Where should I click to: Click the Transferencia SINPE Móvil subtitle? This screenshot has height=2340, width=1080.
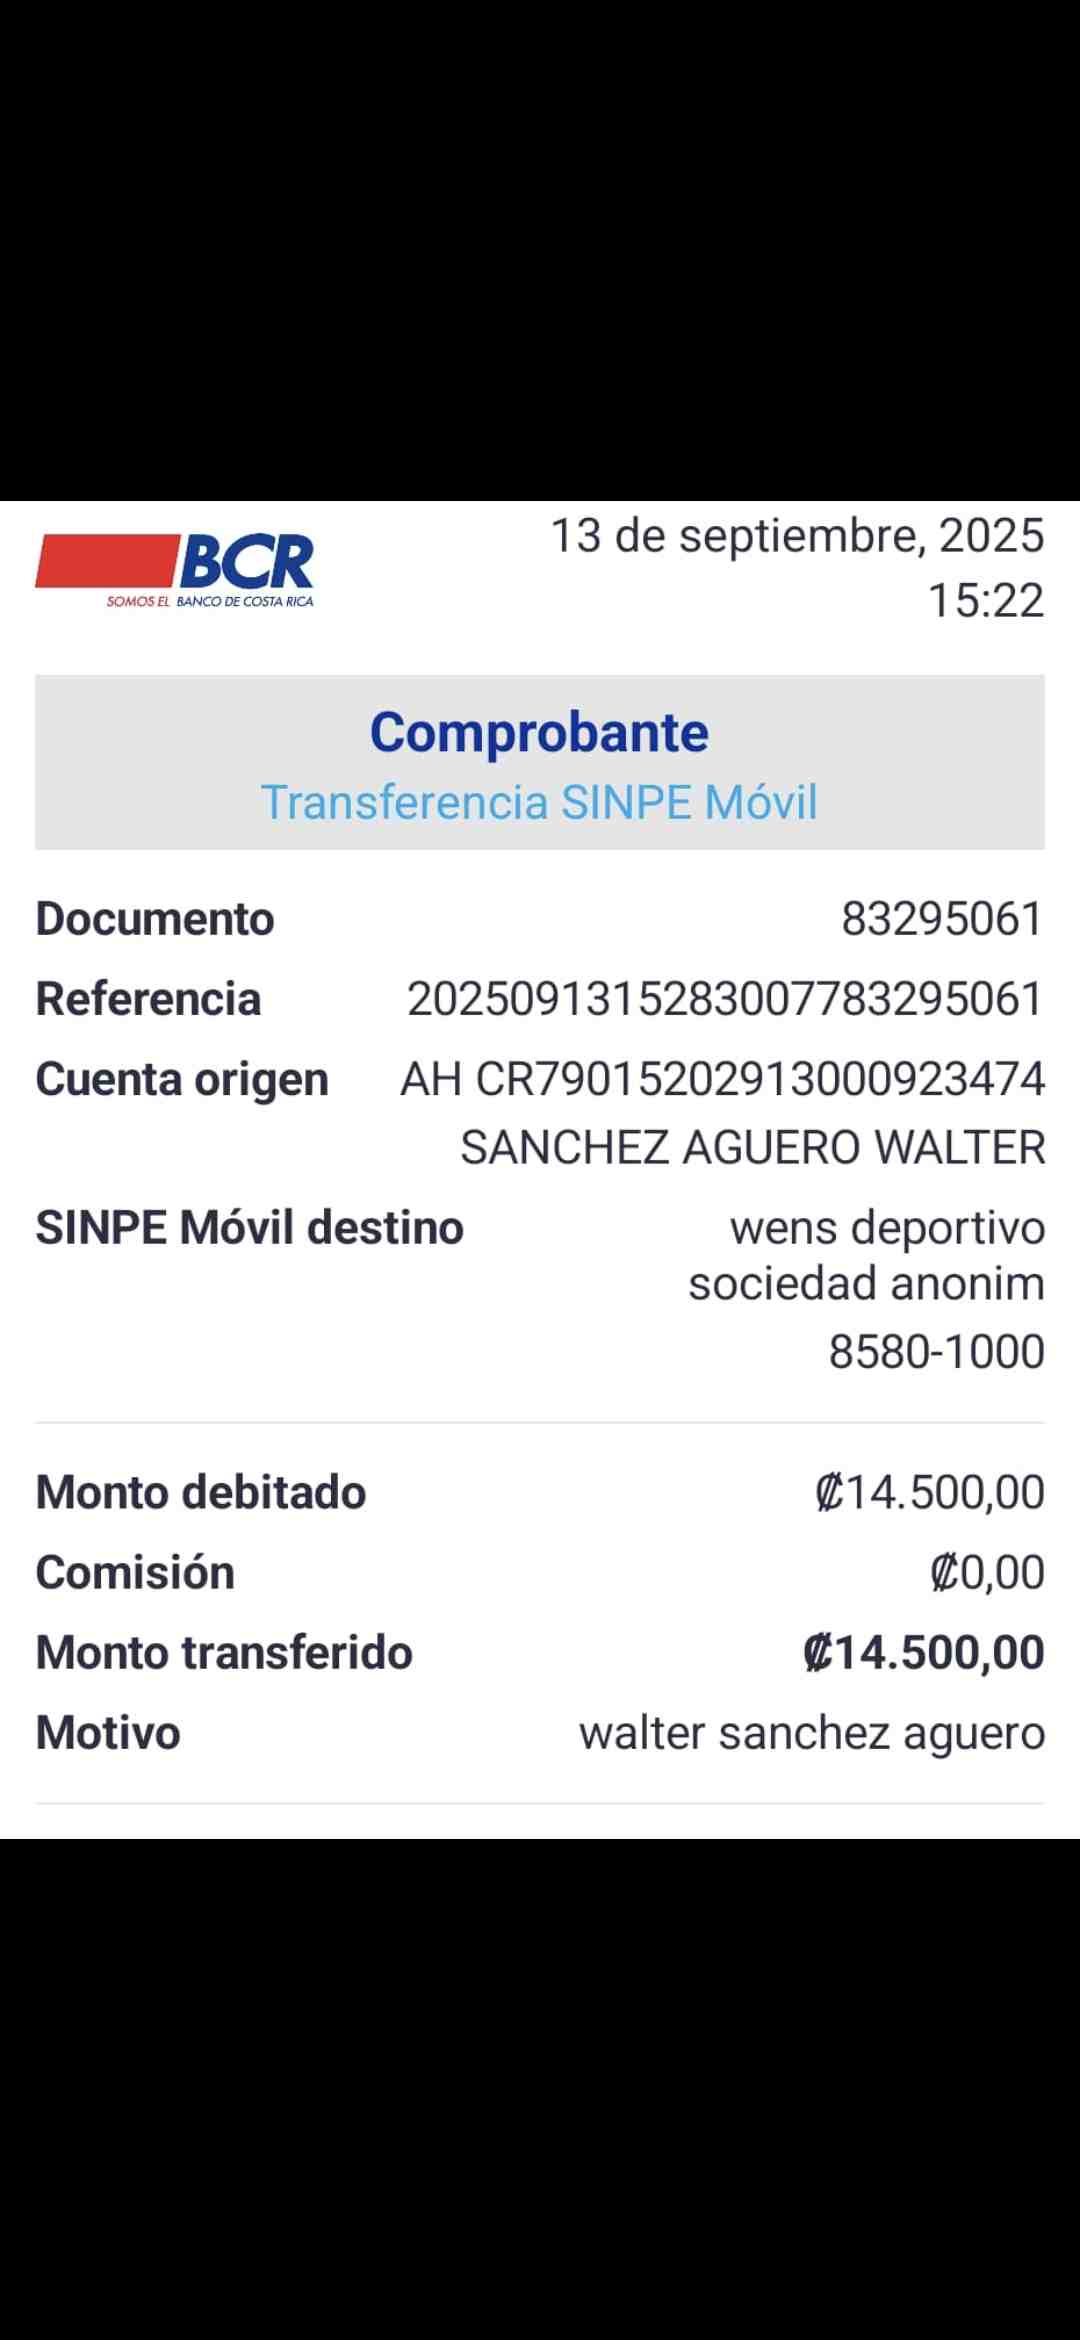[x=539, y=802]
